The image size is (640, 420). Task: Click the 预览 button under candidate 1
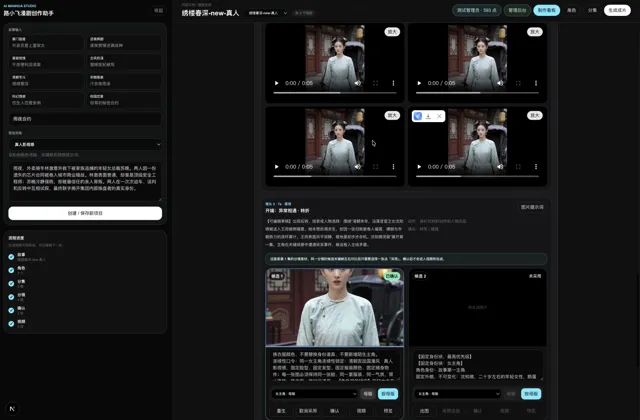pyautogui.click(x=388, y=411)
